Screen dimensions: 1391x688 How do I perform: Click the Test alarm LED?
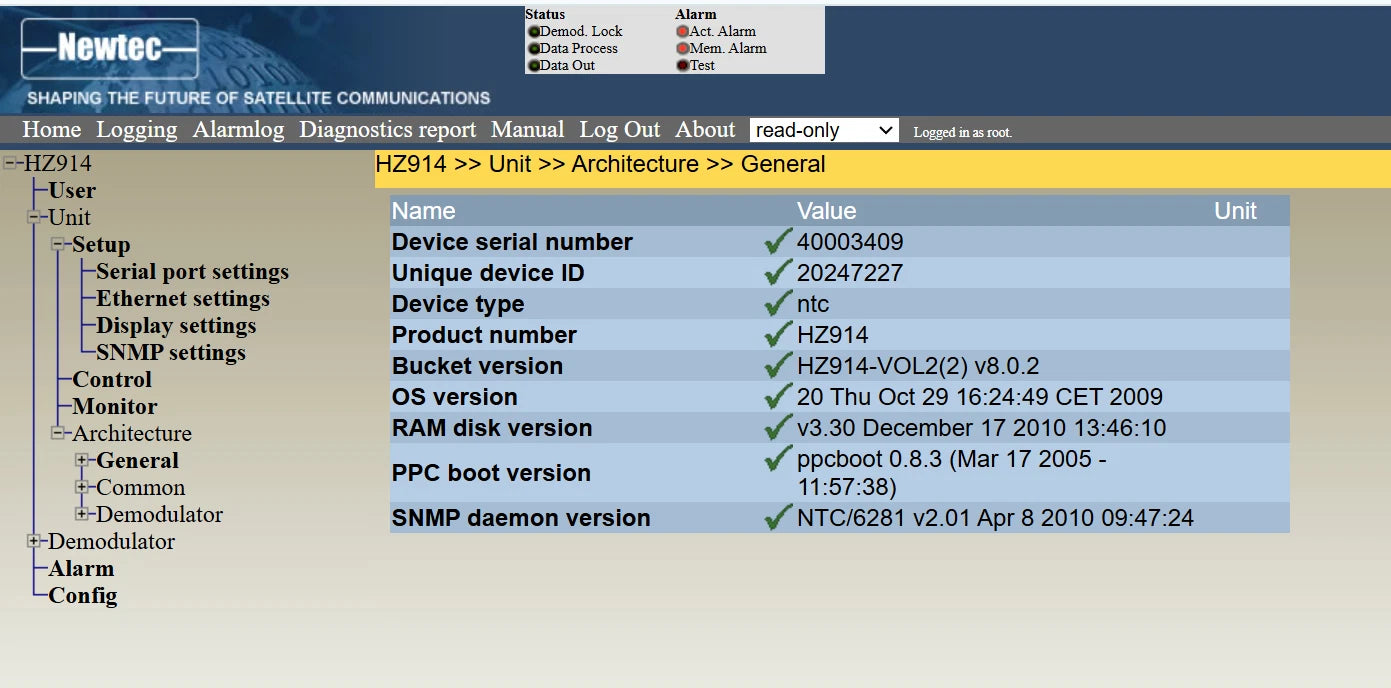pos(683,66)
